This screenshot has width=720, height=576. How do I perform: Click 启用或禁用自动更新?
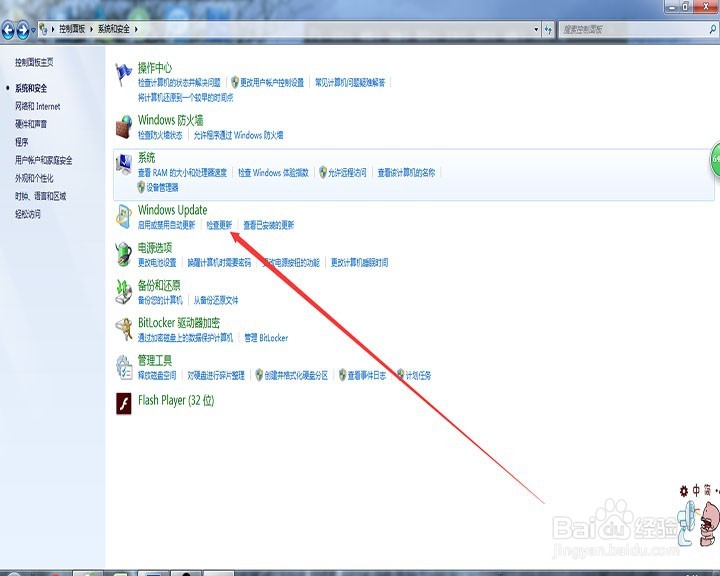coord(166,225)
